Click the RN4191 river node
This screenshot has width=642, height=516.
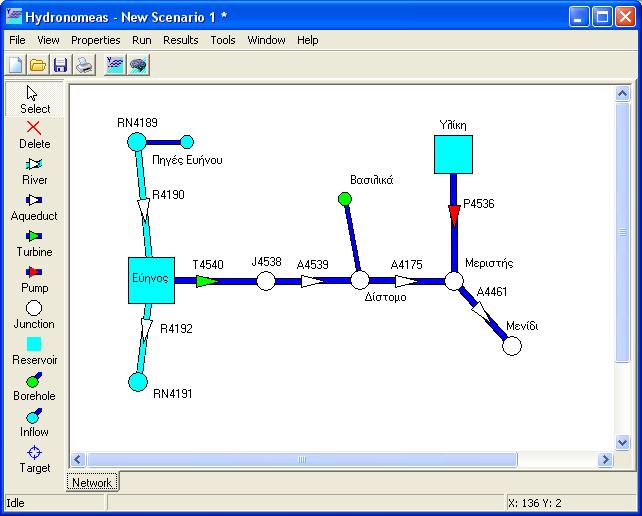click(x=138, y=382)
